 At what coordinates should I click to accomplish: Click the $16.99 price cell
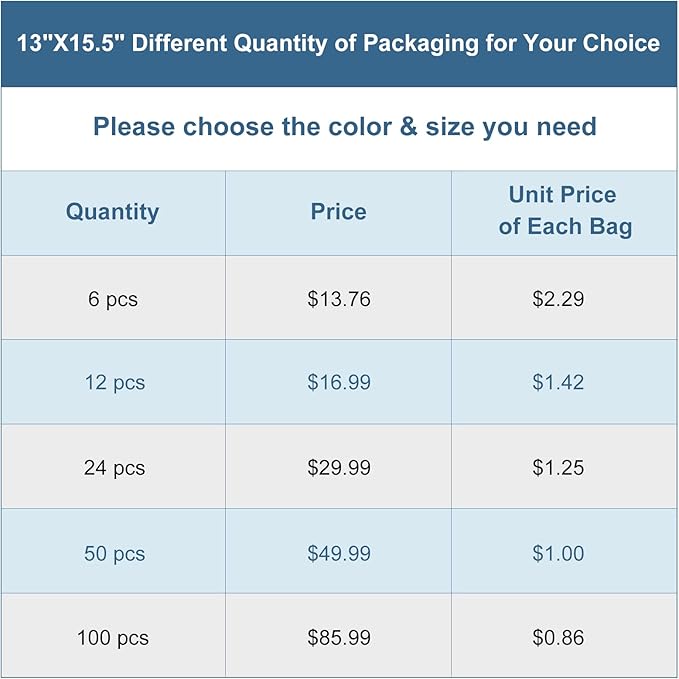click(x=338, y=383)
